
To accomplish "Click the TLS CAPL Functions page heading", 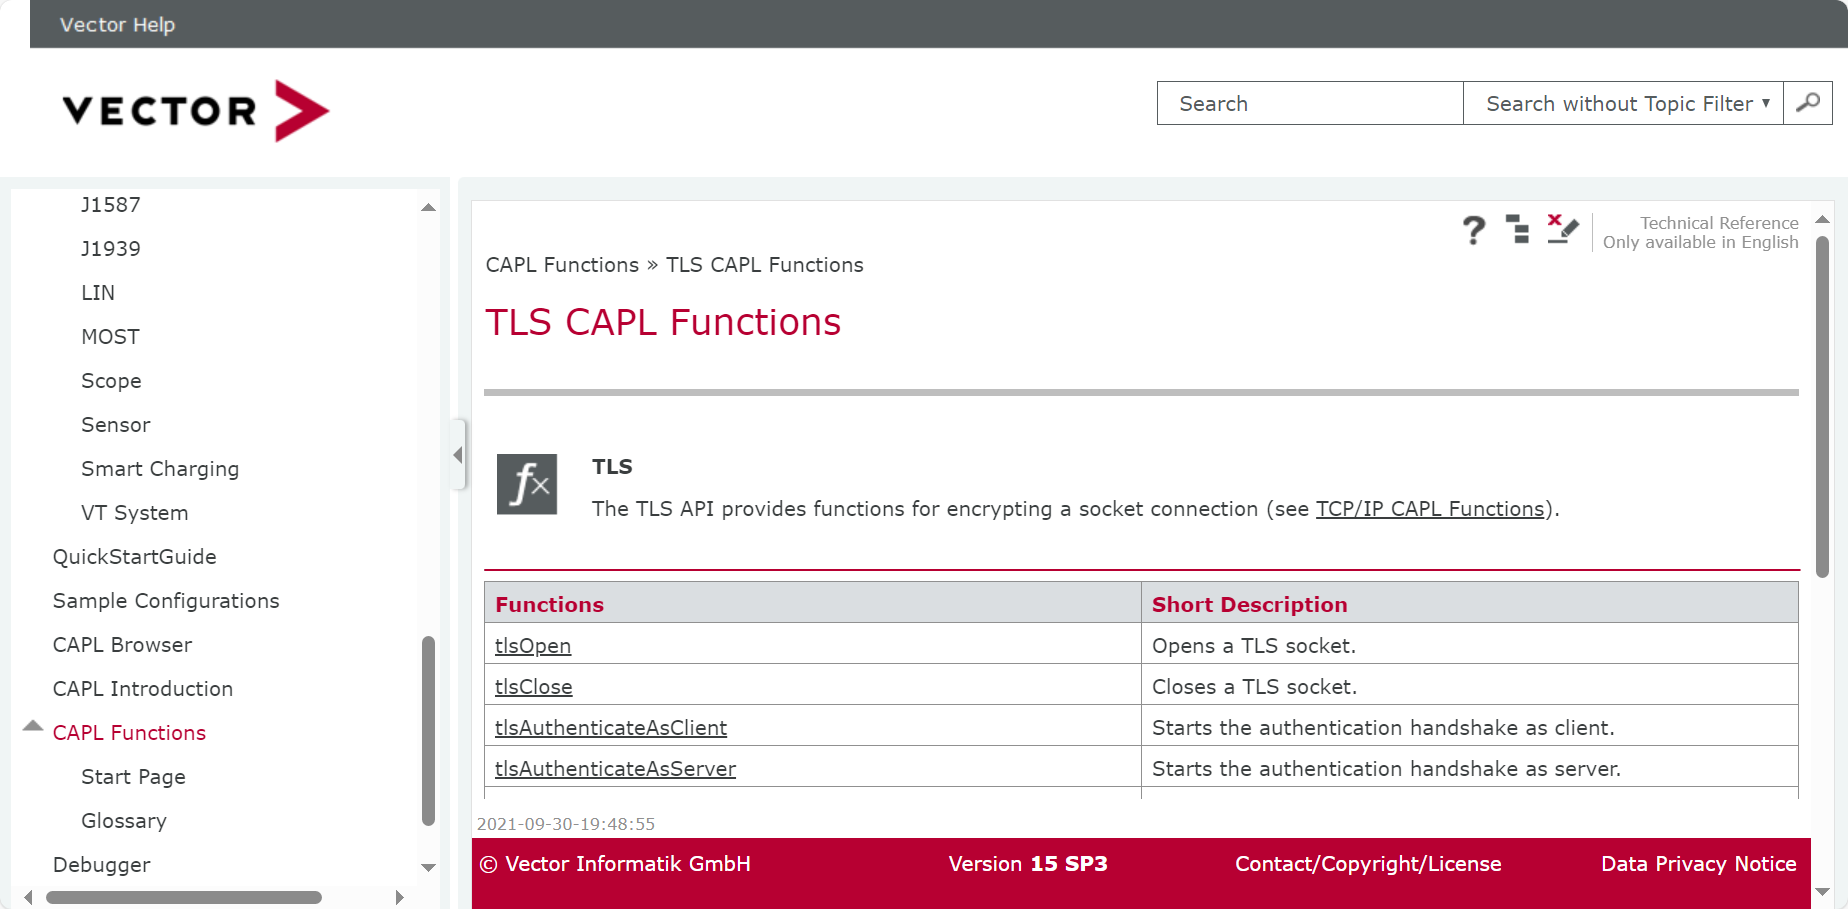I will [663, 323].
